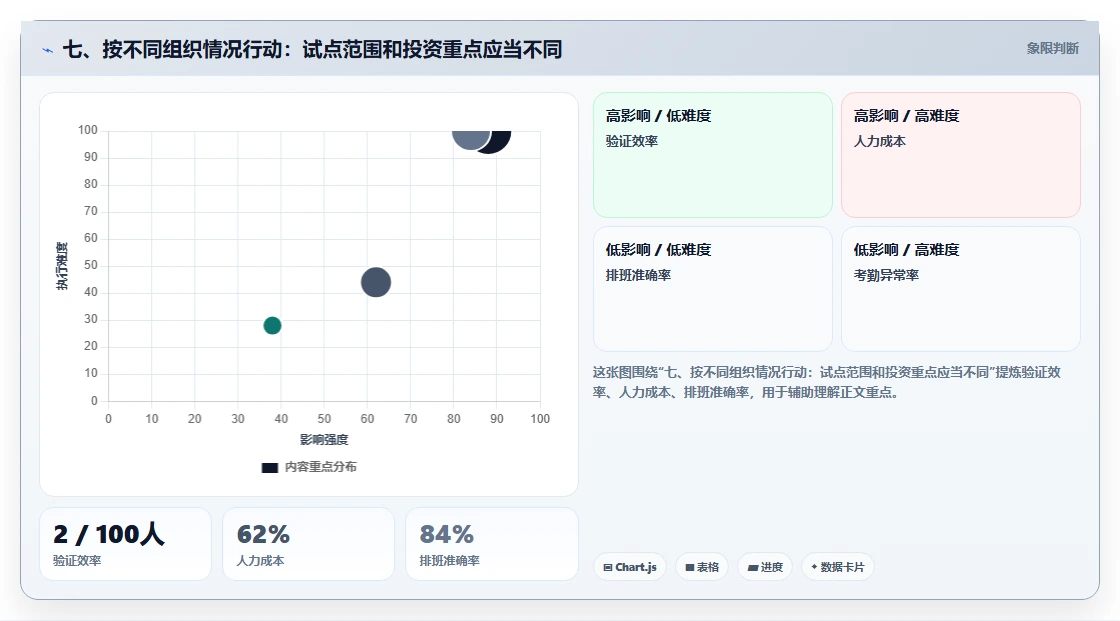Click the section title 七、按不同组织情况行动
Screen dimensions: 1120x621
(x=312, y=49)
